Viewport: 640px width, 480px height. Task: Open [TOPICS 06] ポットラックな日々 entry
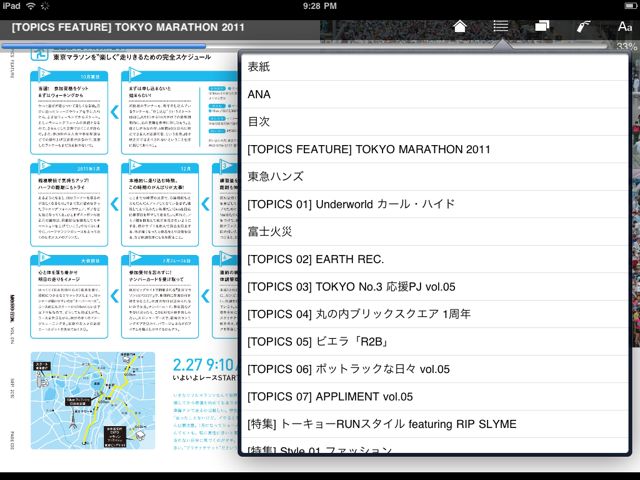click(x=435, y=369)
